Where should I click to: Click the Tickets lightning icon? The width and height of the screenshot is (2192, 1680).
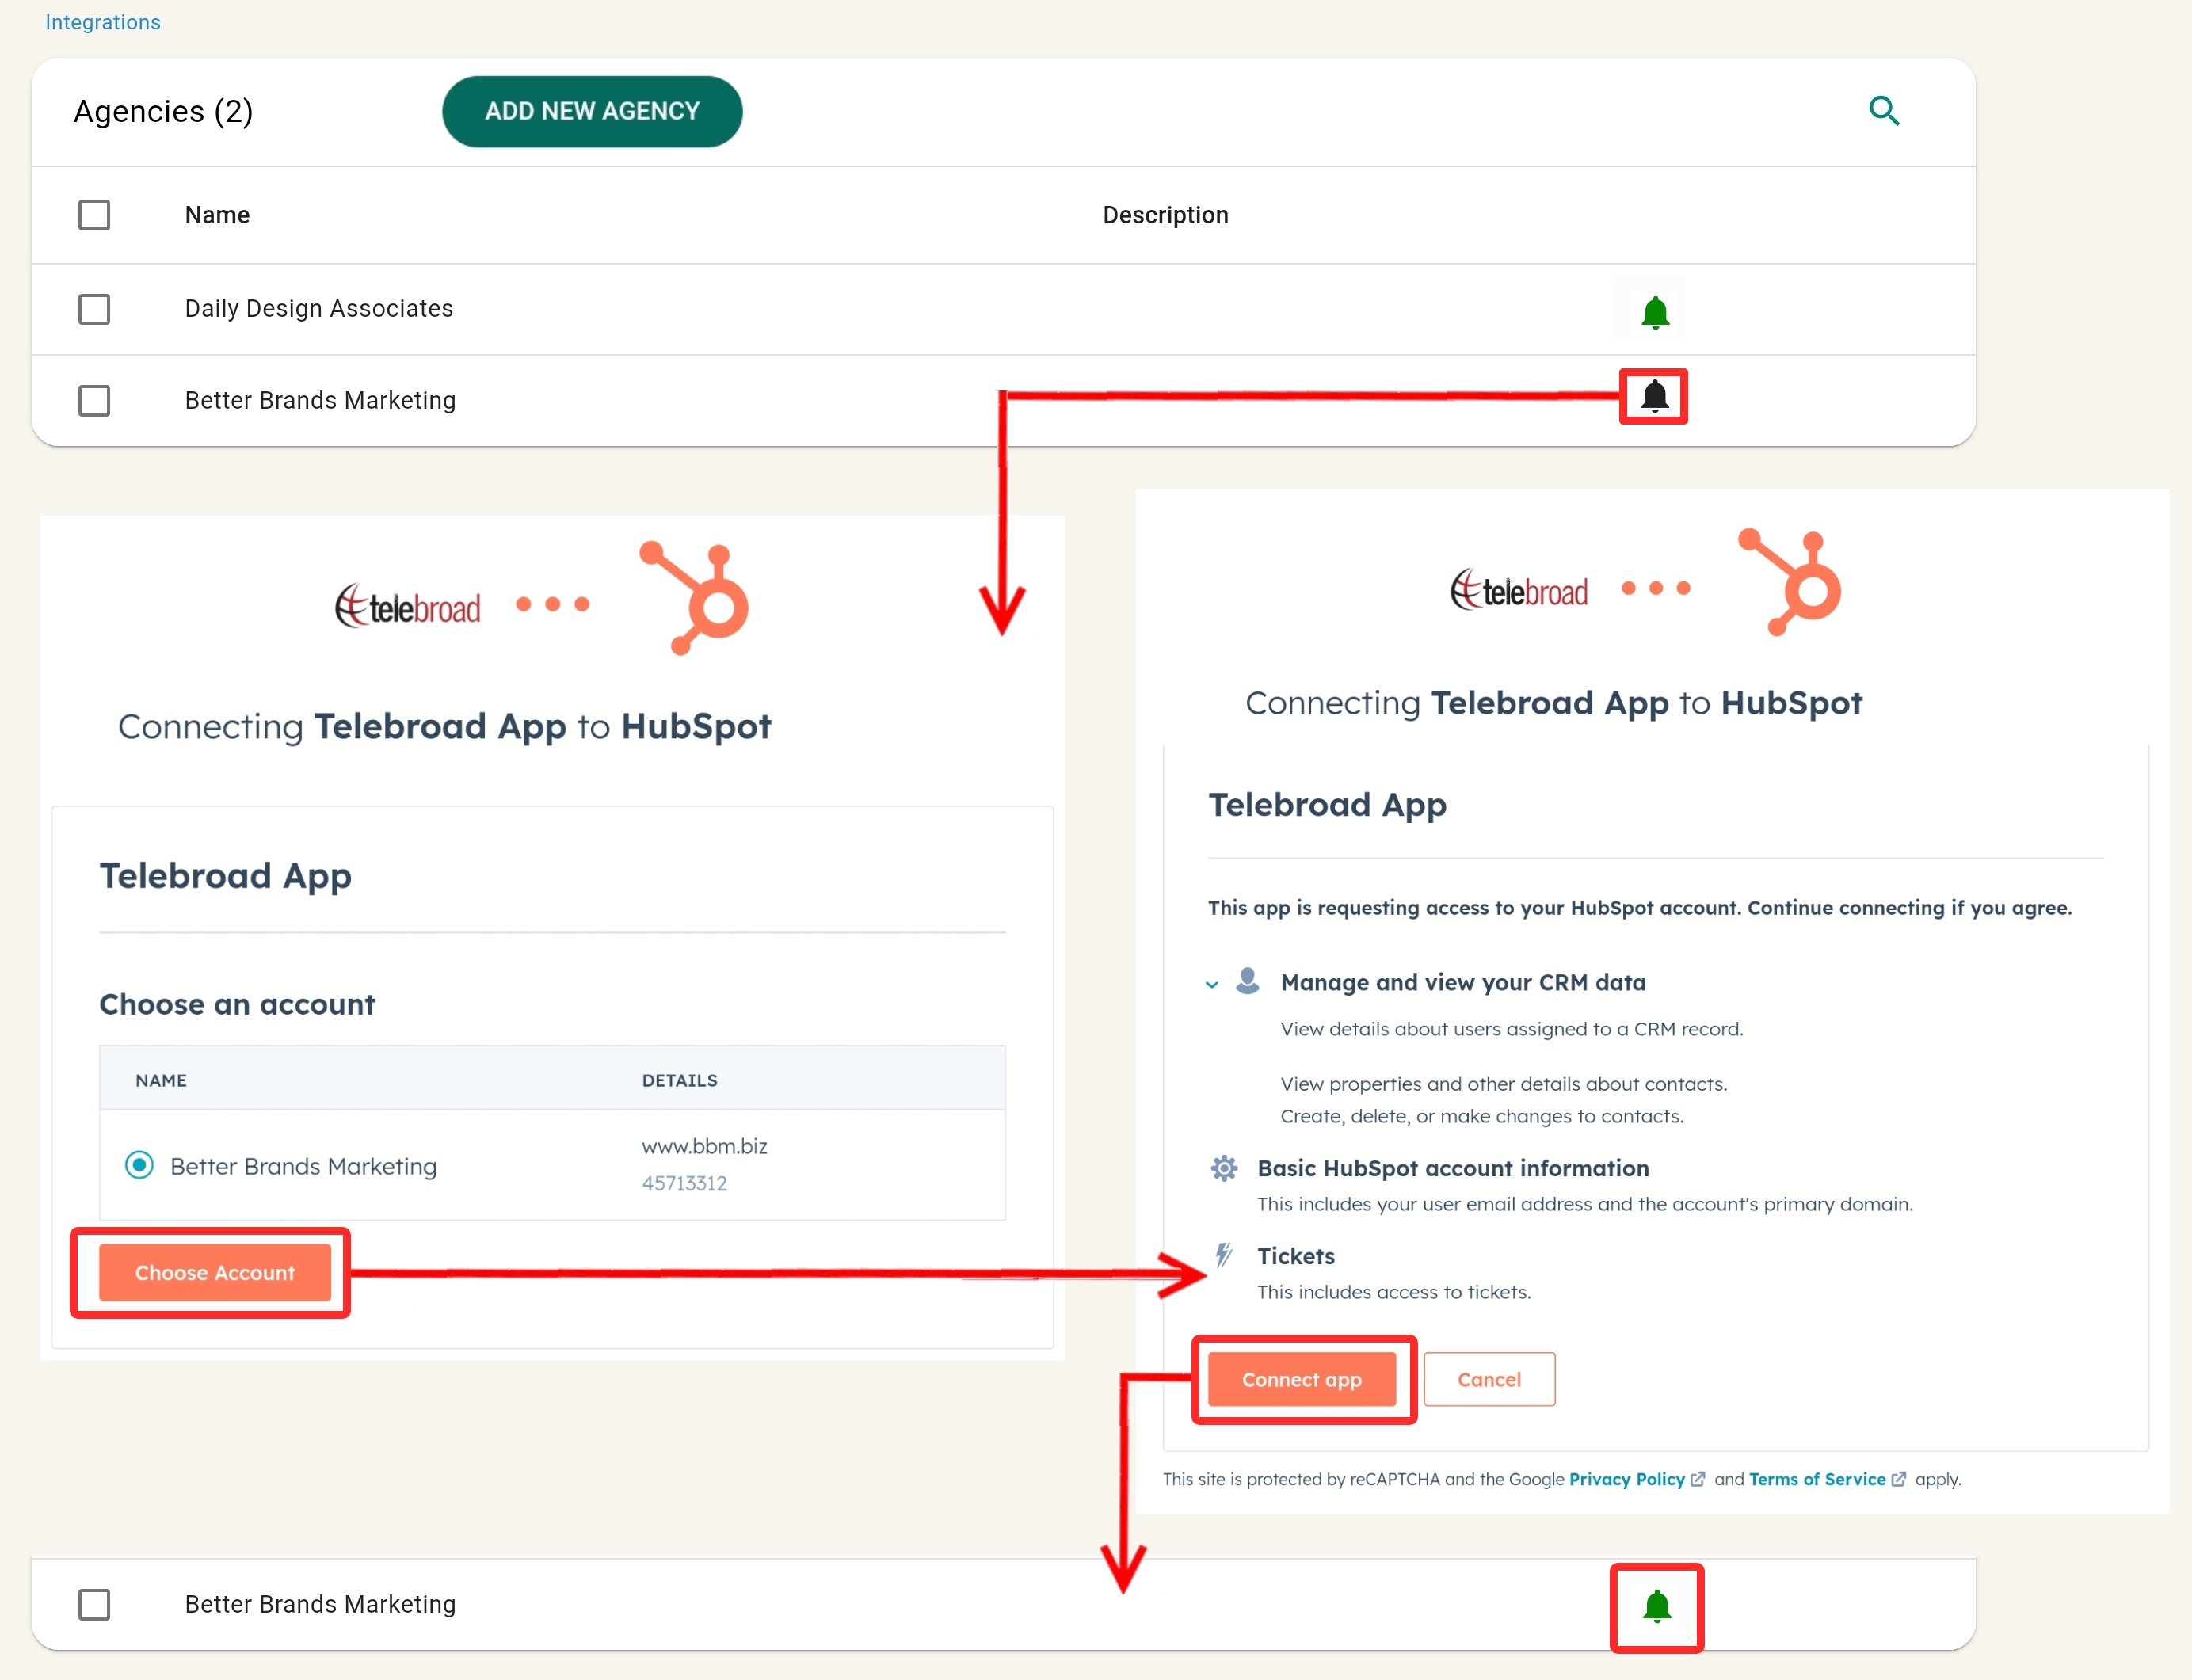[1223, 1255]
